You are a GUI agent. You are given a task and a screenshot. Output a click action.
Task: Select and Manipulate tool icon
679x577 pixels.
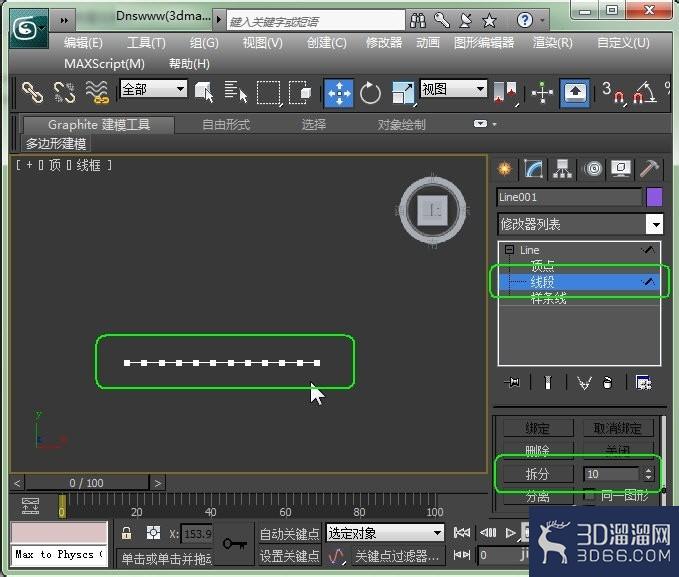[542, 92]
